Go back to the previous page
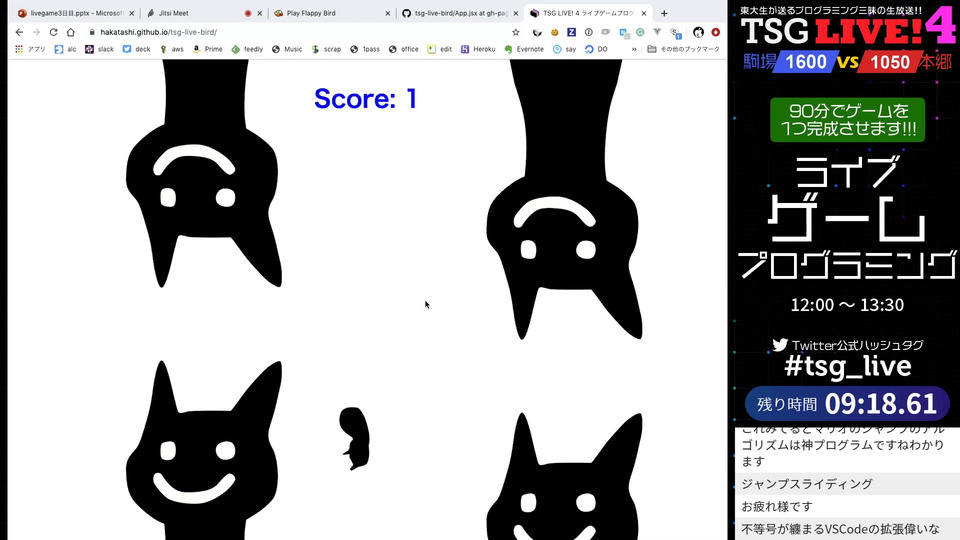 pos(19,32)
